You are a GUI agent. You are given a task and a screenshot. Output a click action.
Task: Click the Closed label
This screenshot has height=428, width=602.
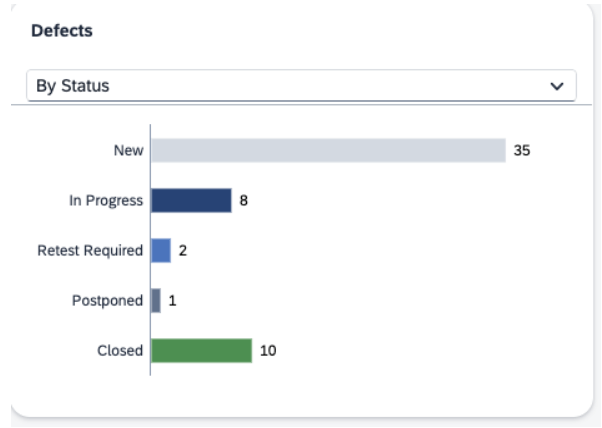click(x=120, y=350)
